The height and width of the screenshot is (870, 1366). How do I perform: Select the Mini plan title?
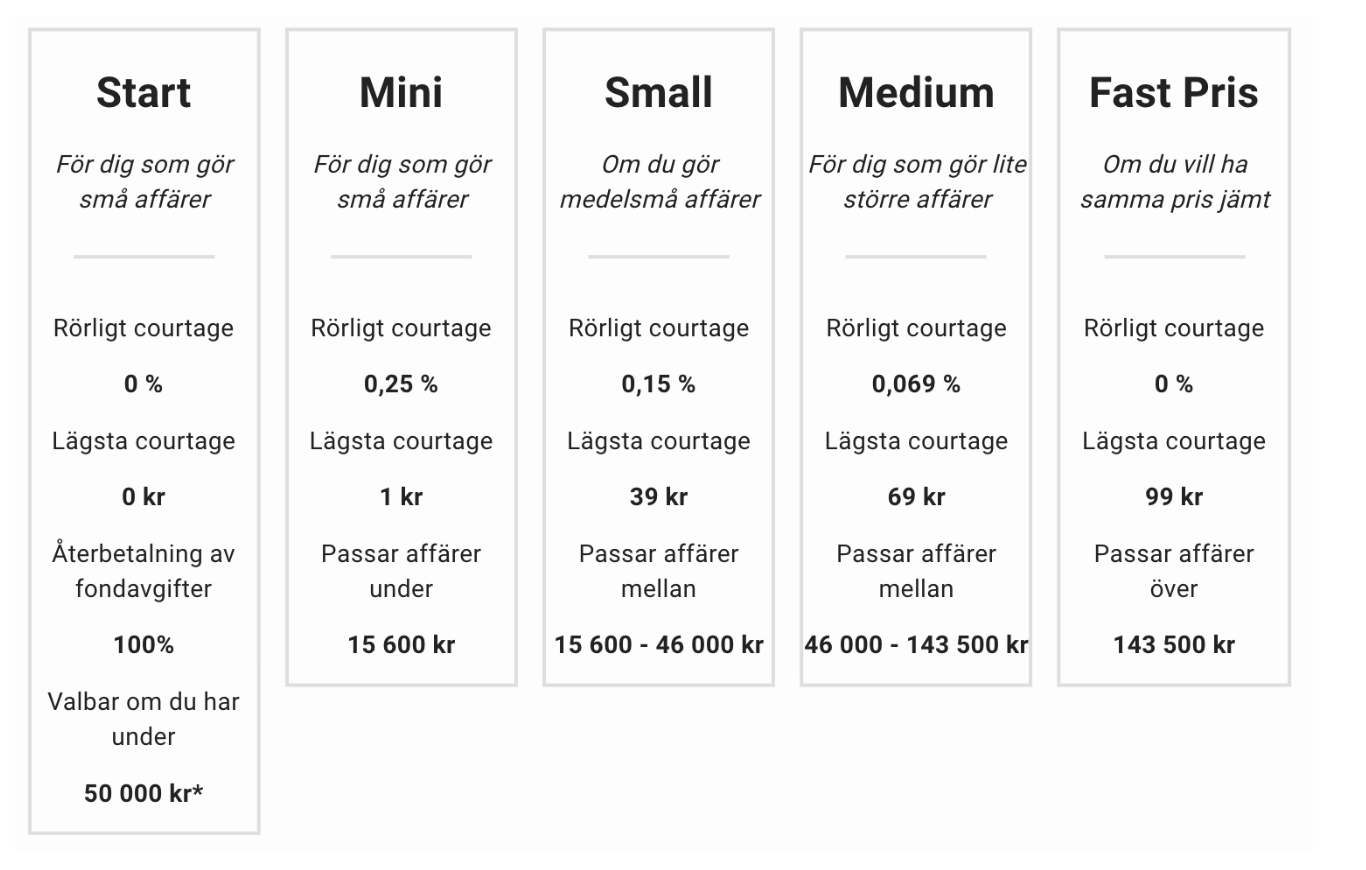[x=401, y=93]
